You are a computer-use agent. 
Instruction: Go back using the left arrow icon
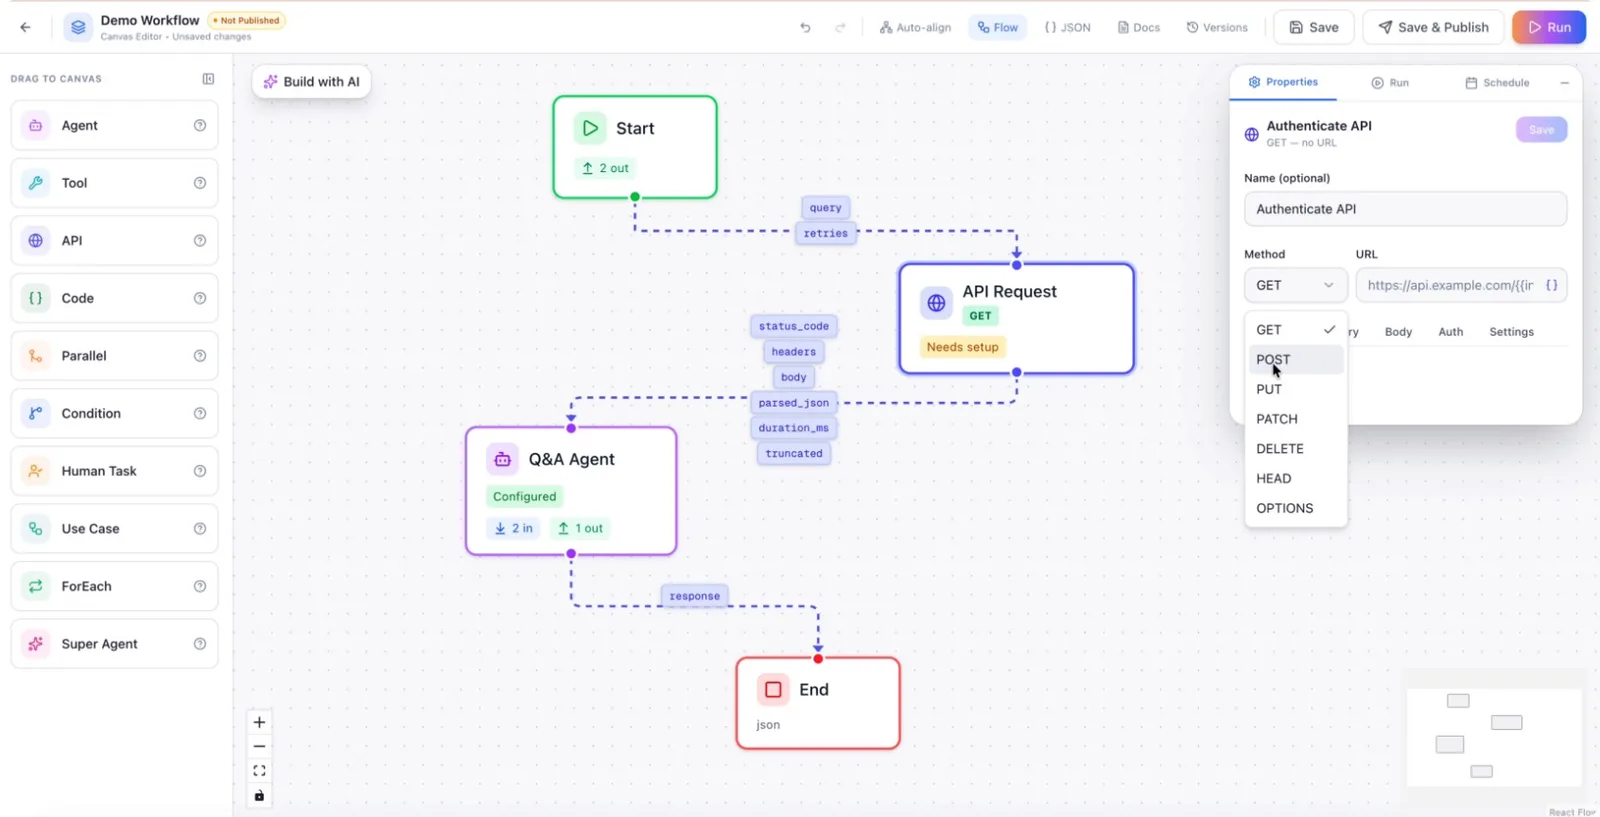(25, 27)
